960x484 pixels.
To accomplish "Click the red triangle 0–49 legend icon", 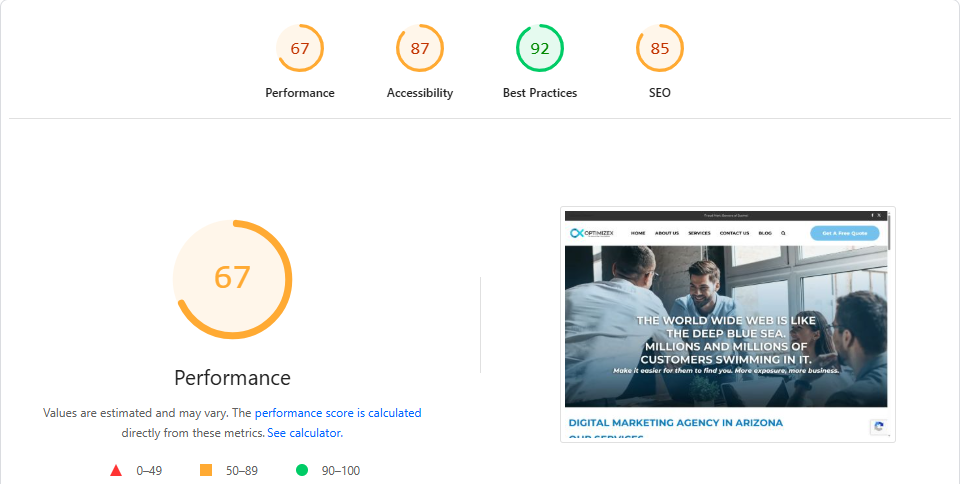I will click(x=116, y=470).
